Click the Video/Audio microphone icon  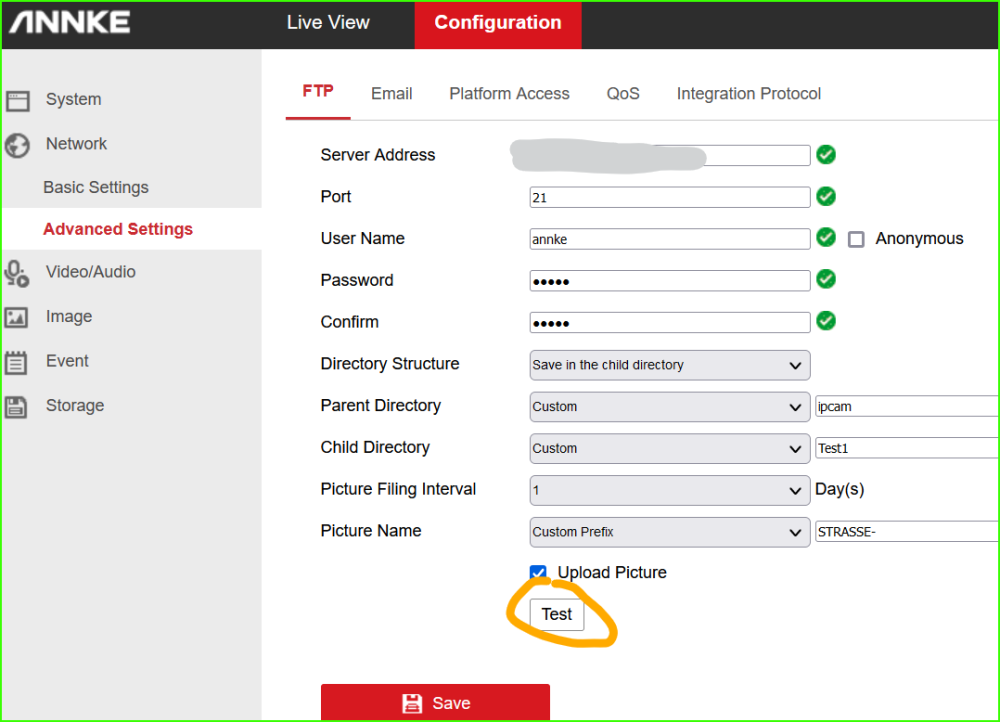click(17, 274)
